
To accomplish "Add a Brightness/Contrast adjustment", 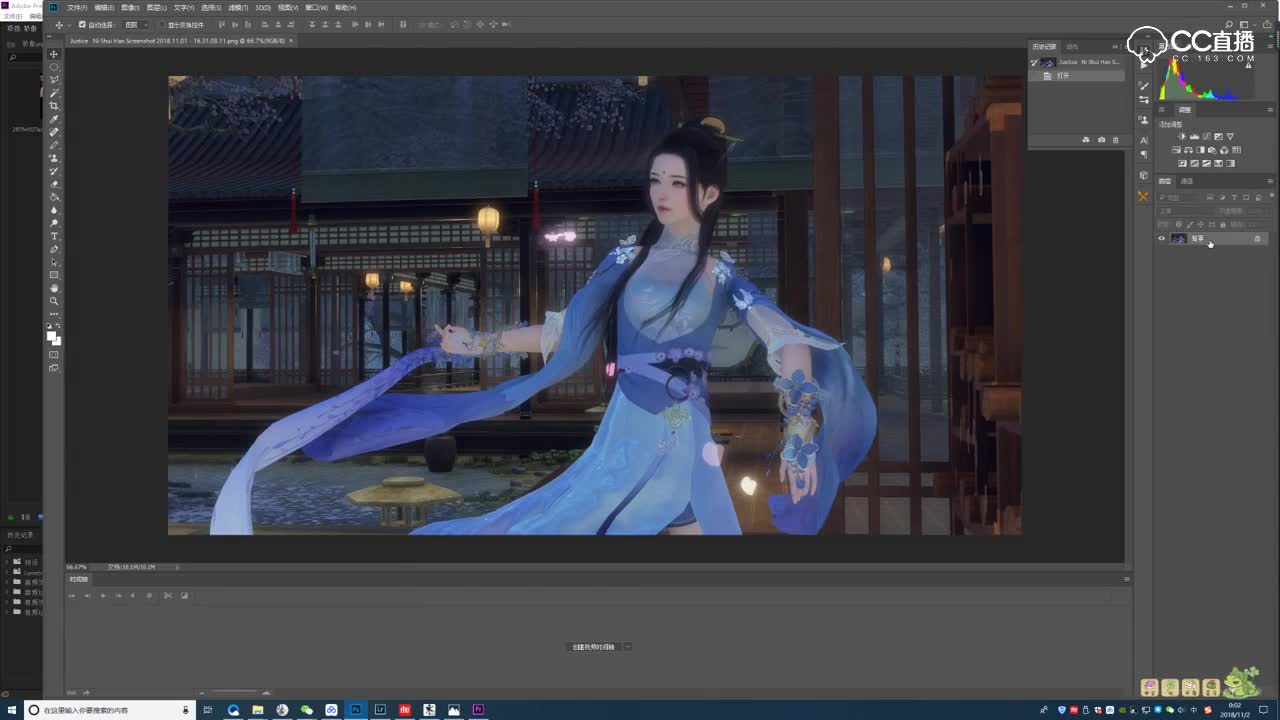I will [1182, 137].
